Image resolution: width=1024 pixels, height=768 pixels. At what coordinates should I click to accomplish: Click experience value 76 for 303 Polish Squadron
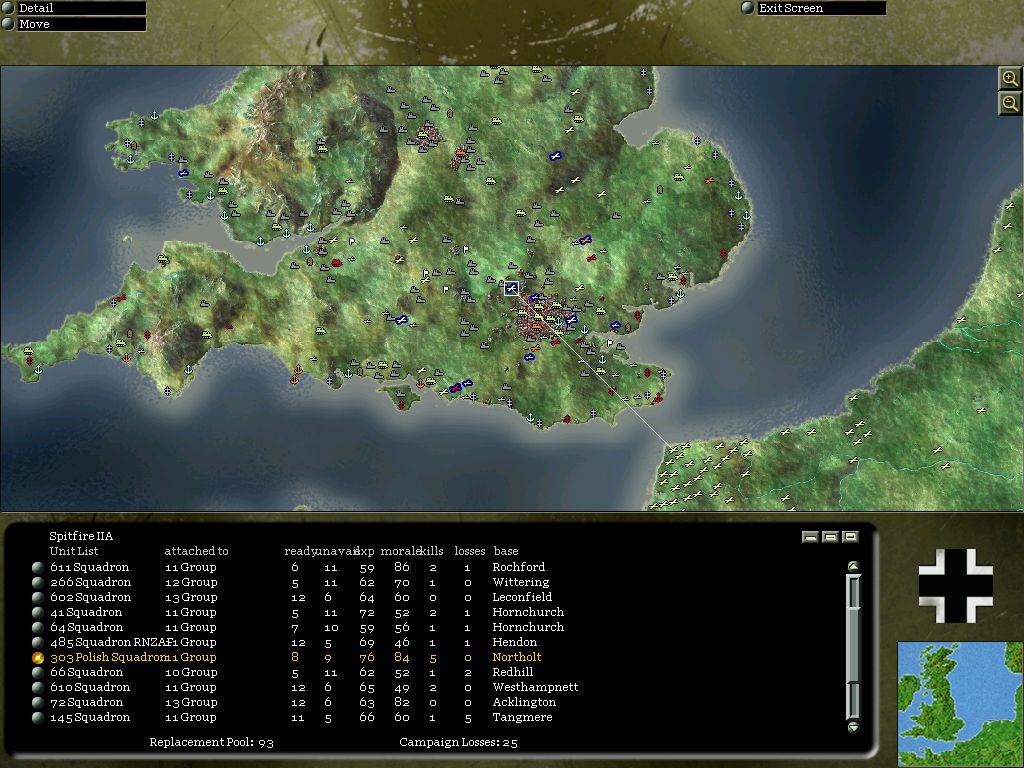point(367,657)
